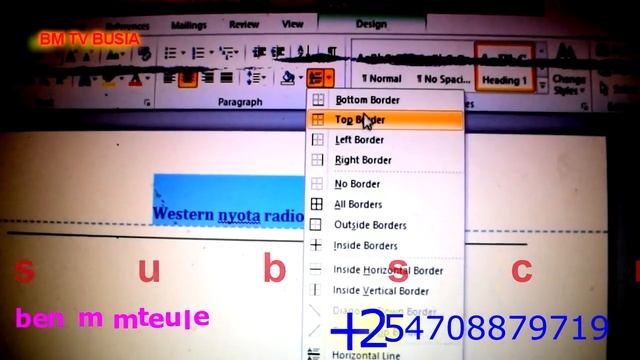Viewport: 640px width, 360px height.
Task: Select Inside Borders menu entry
Action: tap(385, 246)
